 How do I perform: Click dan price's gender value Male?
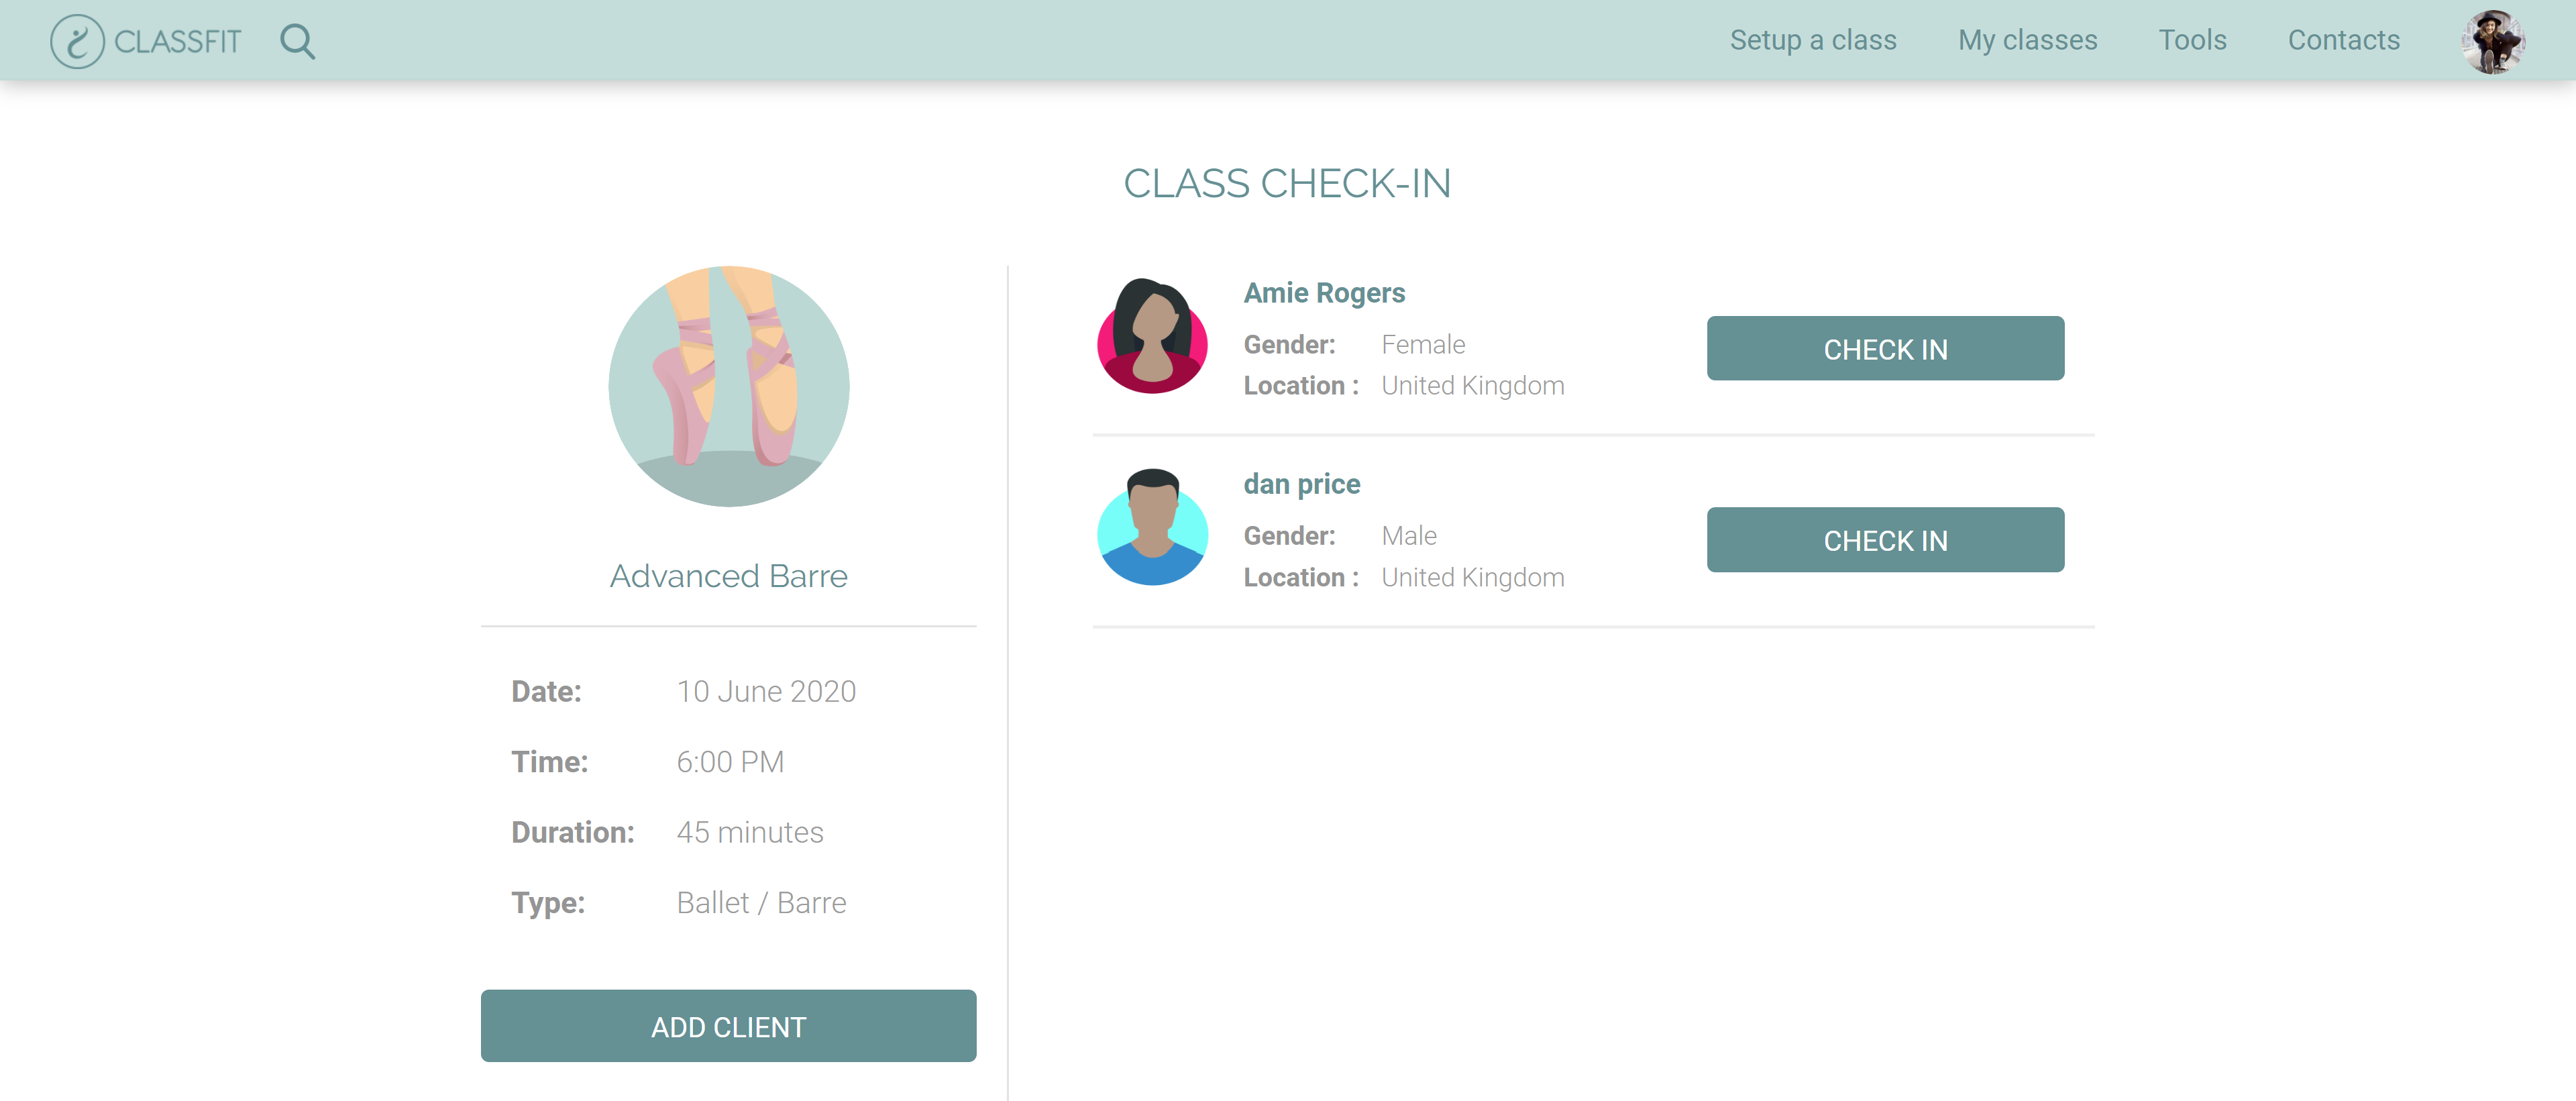click(x=1409, y=536)
